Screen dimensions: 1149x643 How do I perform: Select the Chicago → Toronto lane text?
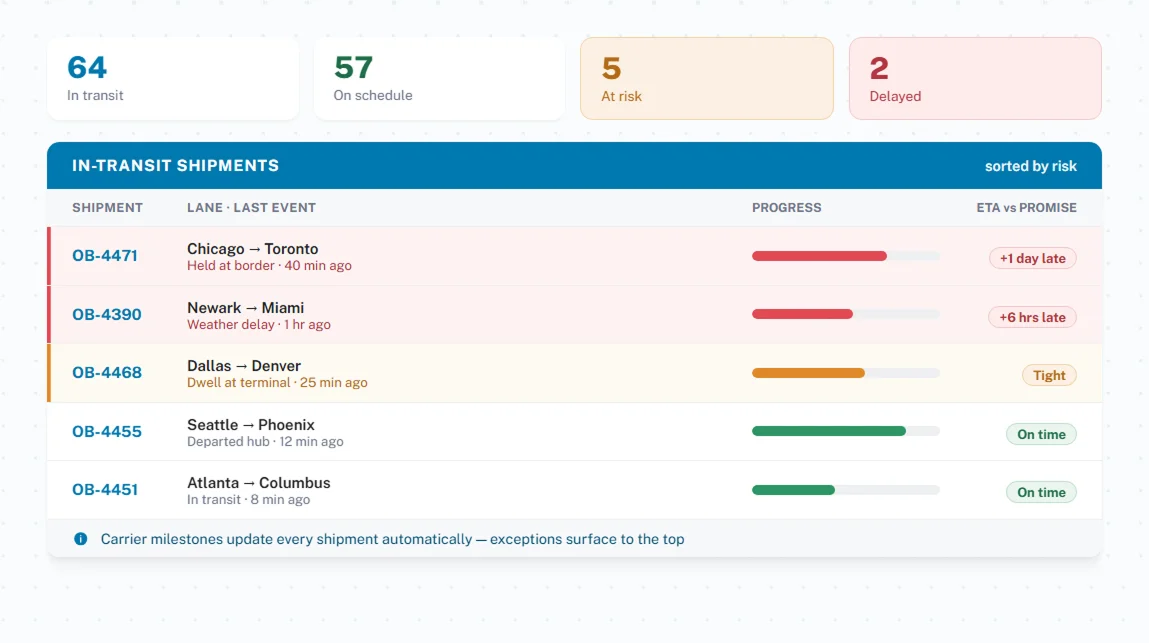(x=252, y=249)
